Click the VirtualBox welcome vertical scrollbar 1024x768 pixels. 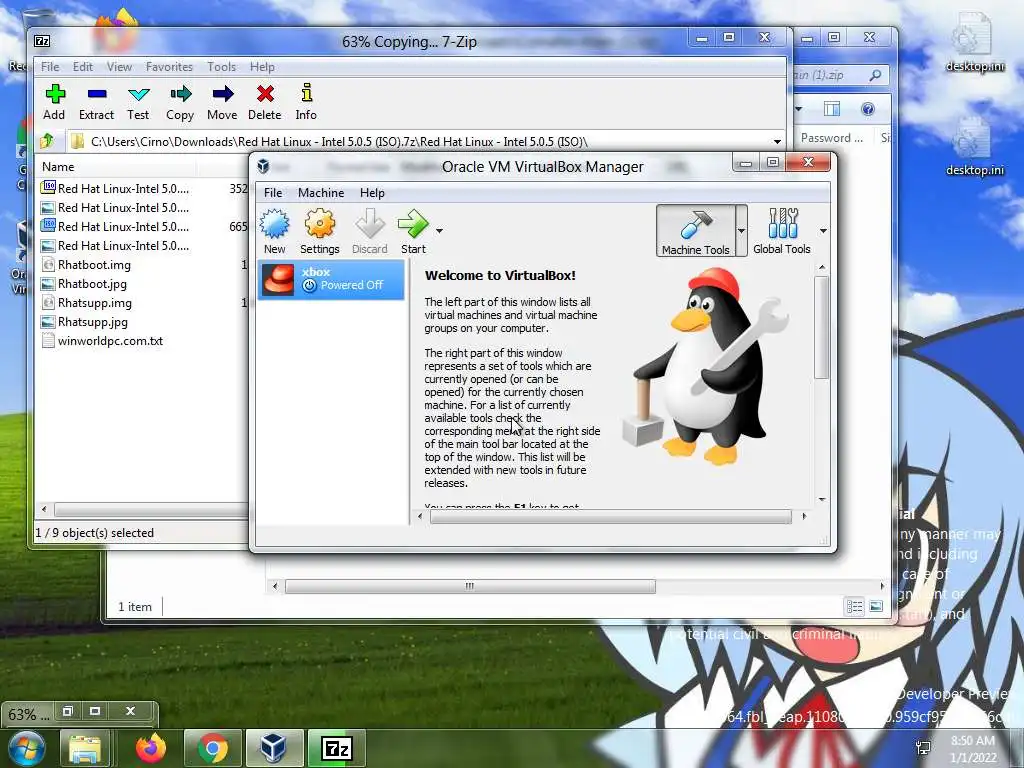click(x=822, y=327)
